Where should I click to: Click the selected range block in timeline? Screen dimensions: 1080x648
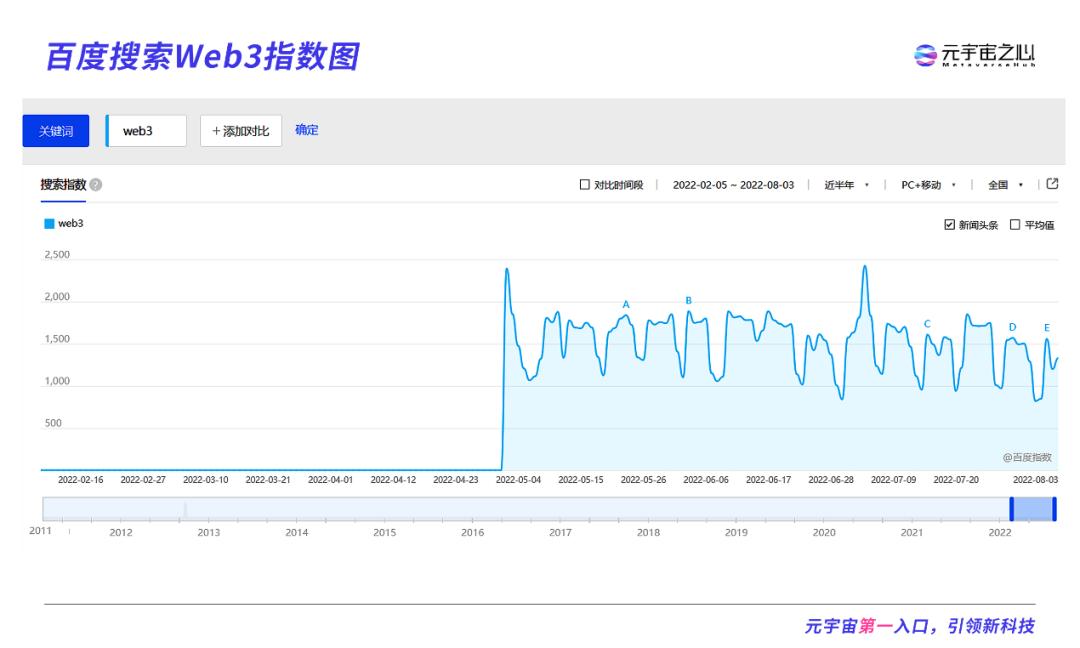click(x=1033, y=509)
